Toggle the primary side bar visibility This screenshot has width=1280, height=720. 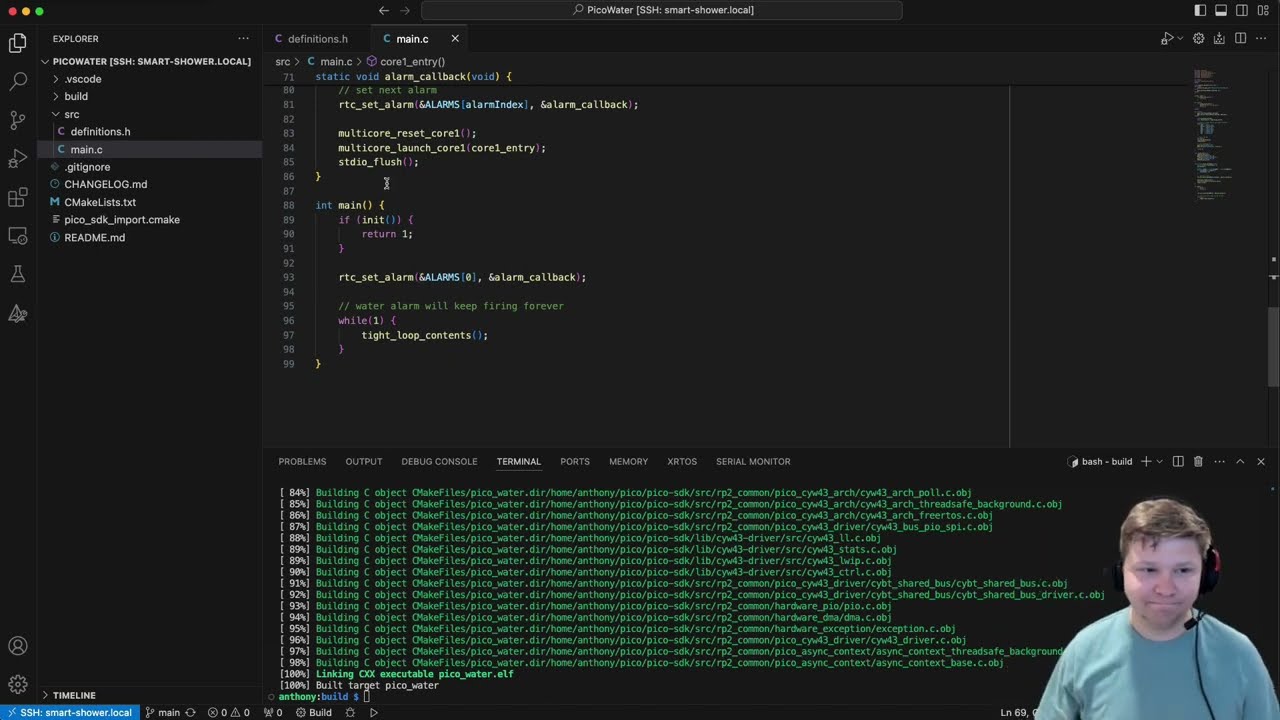[x=1200, y=10]
